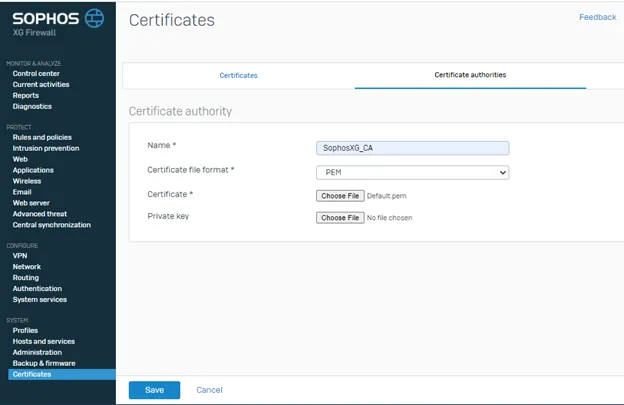
Task: Select Backup & firmware in sidebar
Action: 43,363
